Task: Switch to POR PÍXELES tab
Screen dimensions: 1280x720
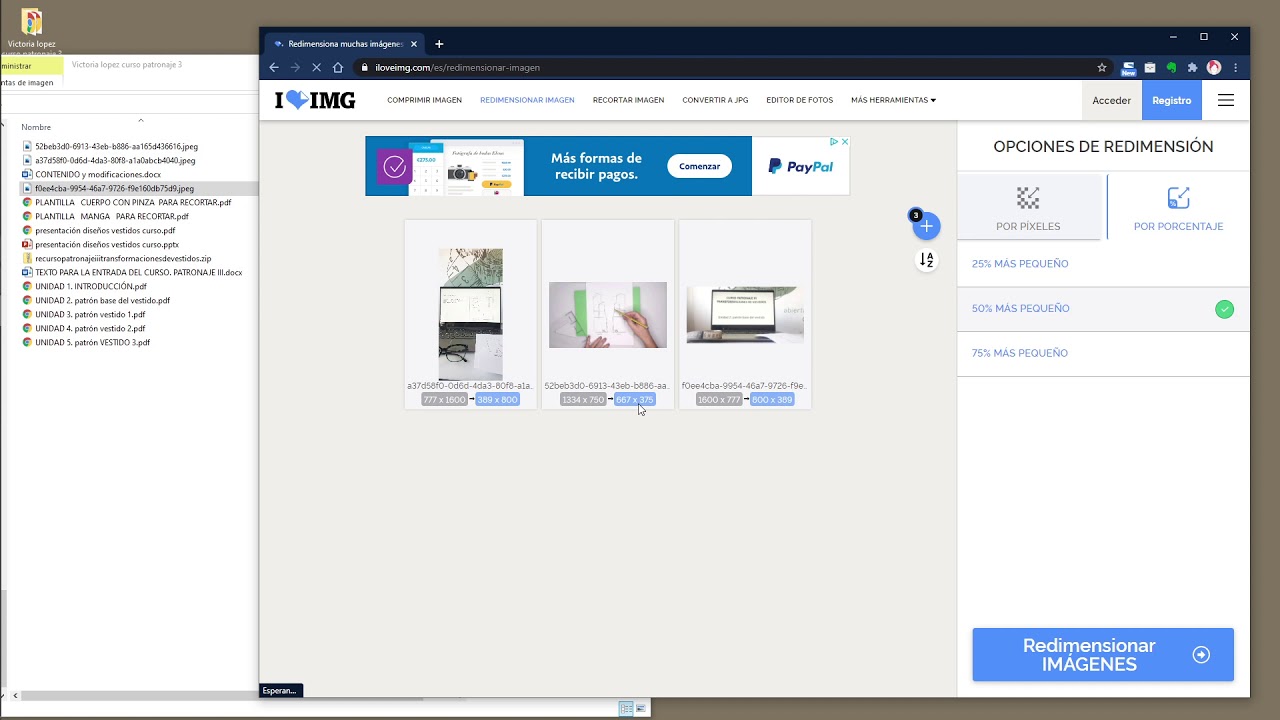Action: click(x=1029, y=208)
